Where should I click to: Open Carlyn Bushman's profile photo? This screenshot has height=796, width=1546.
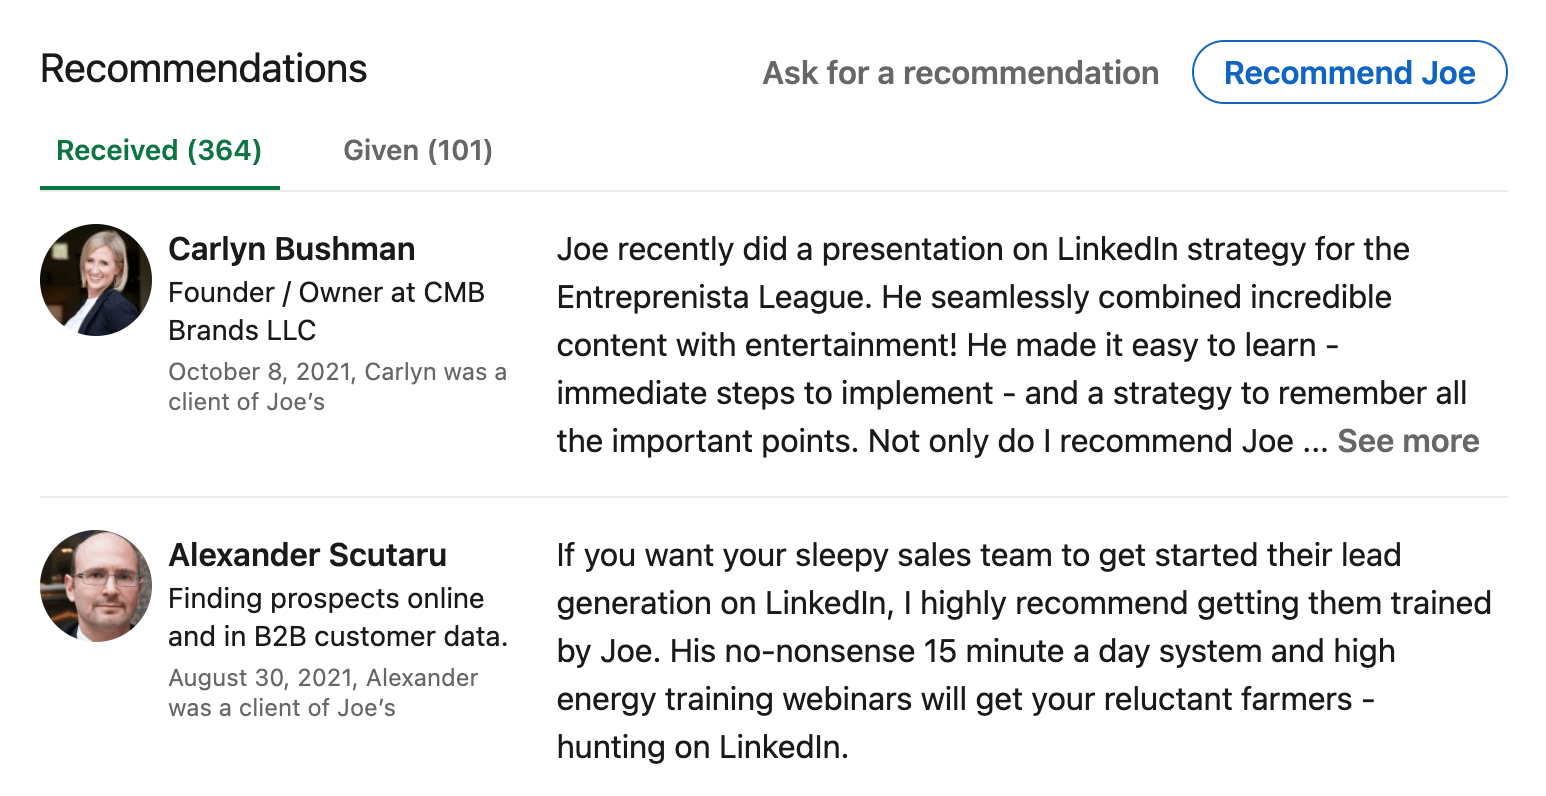[96, 280]
